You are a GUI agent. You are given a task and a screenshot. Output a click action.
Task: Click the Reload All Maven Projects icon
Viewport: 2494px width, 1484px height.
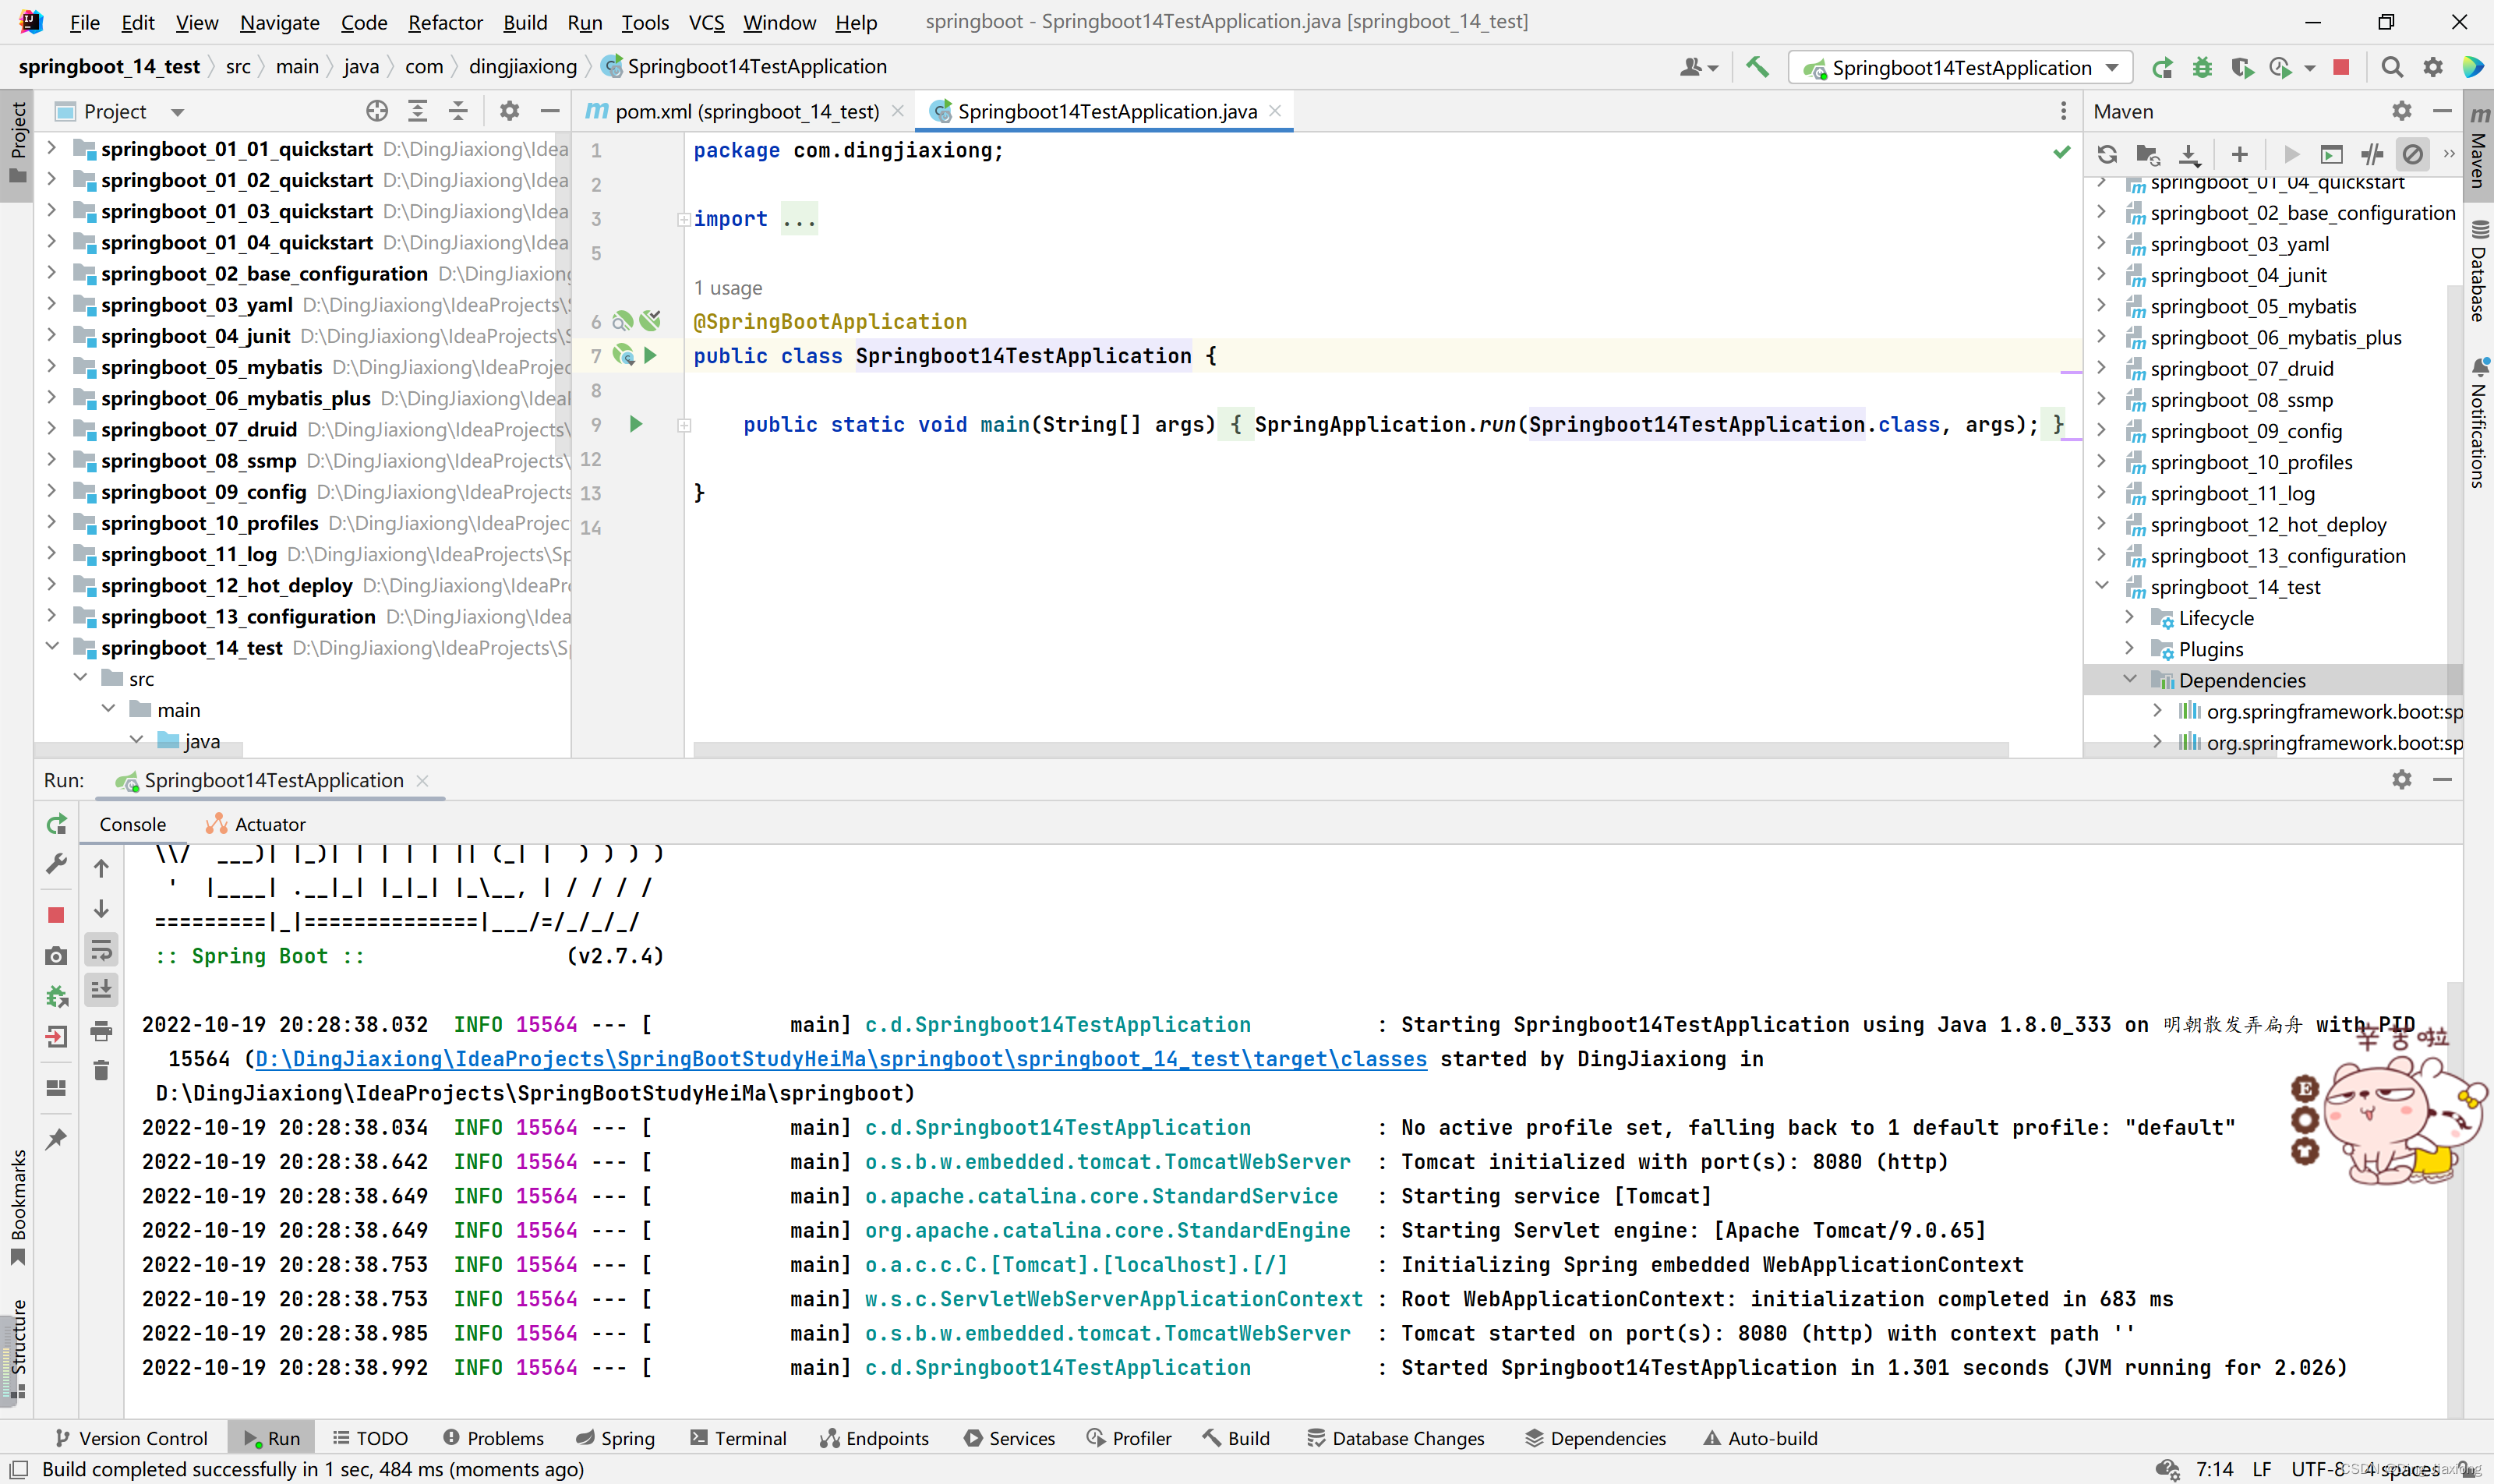click(x=2107, y=154)
